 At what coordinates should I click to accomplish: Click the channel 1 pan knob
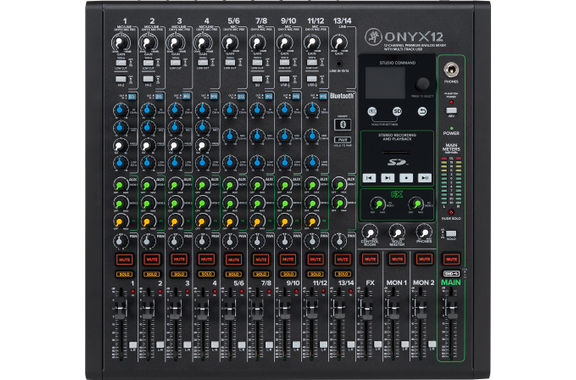(120, 241)
